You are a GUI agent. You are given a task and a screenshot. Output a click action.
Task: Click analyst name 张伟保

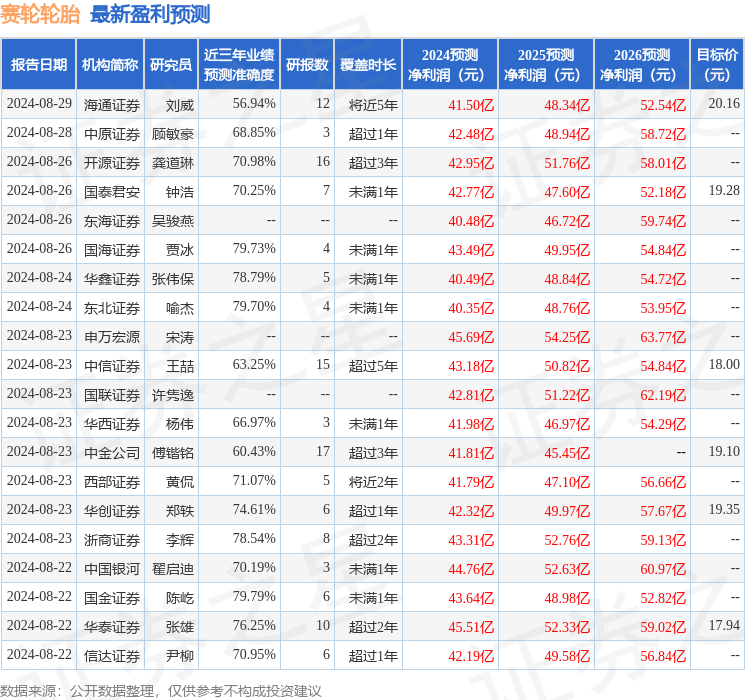pyautogui.click(x=173, y=279)
